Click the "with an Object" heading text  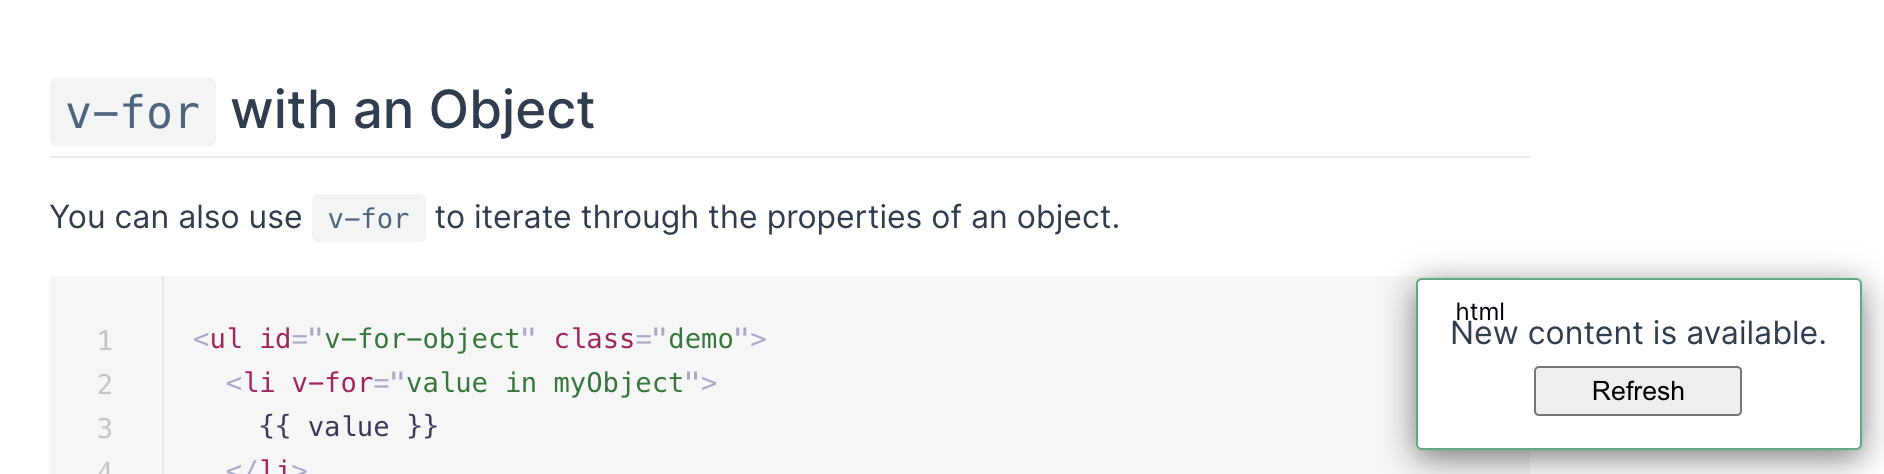(x=413, y=110)
